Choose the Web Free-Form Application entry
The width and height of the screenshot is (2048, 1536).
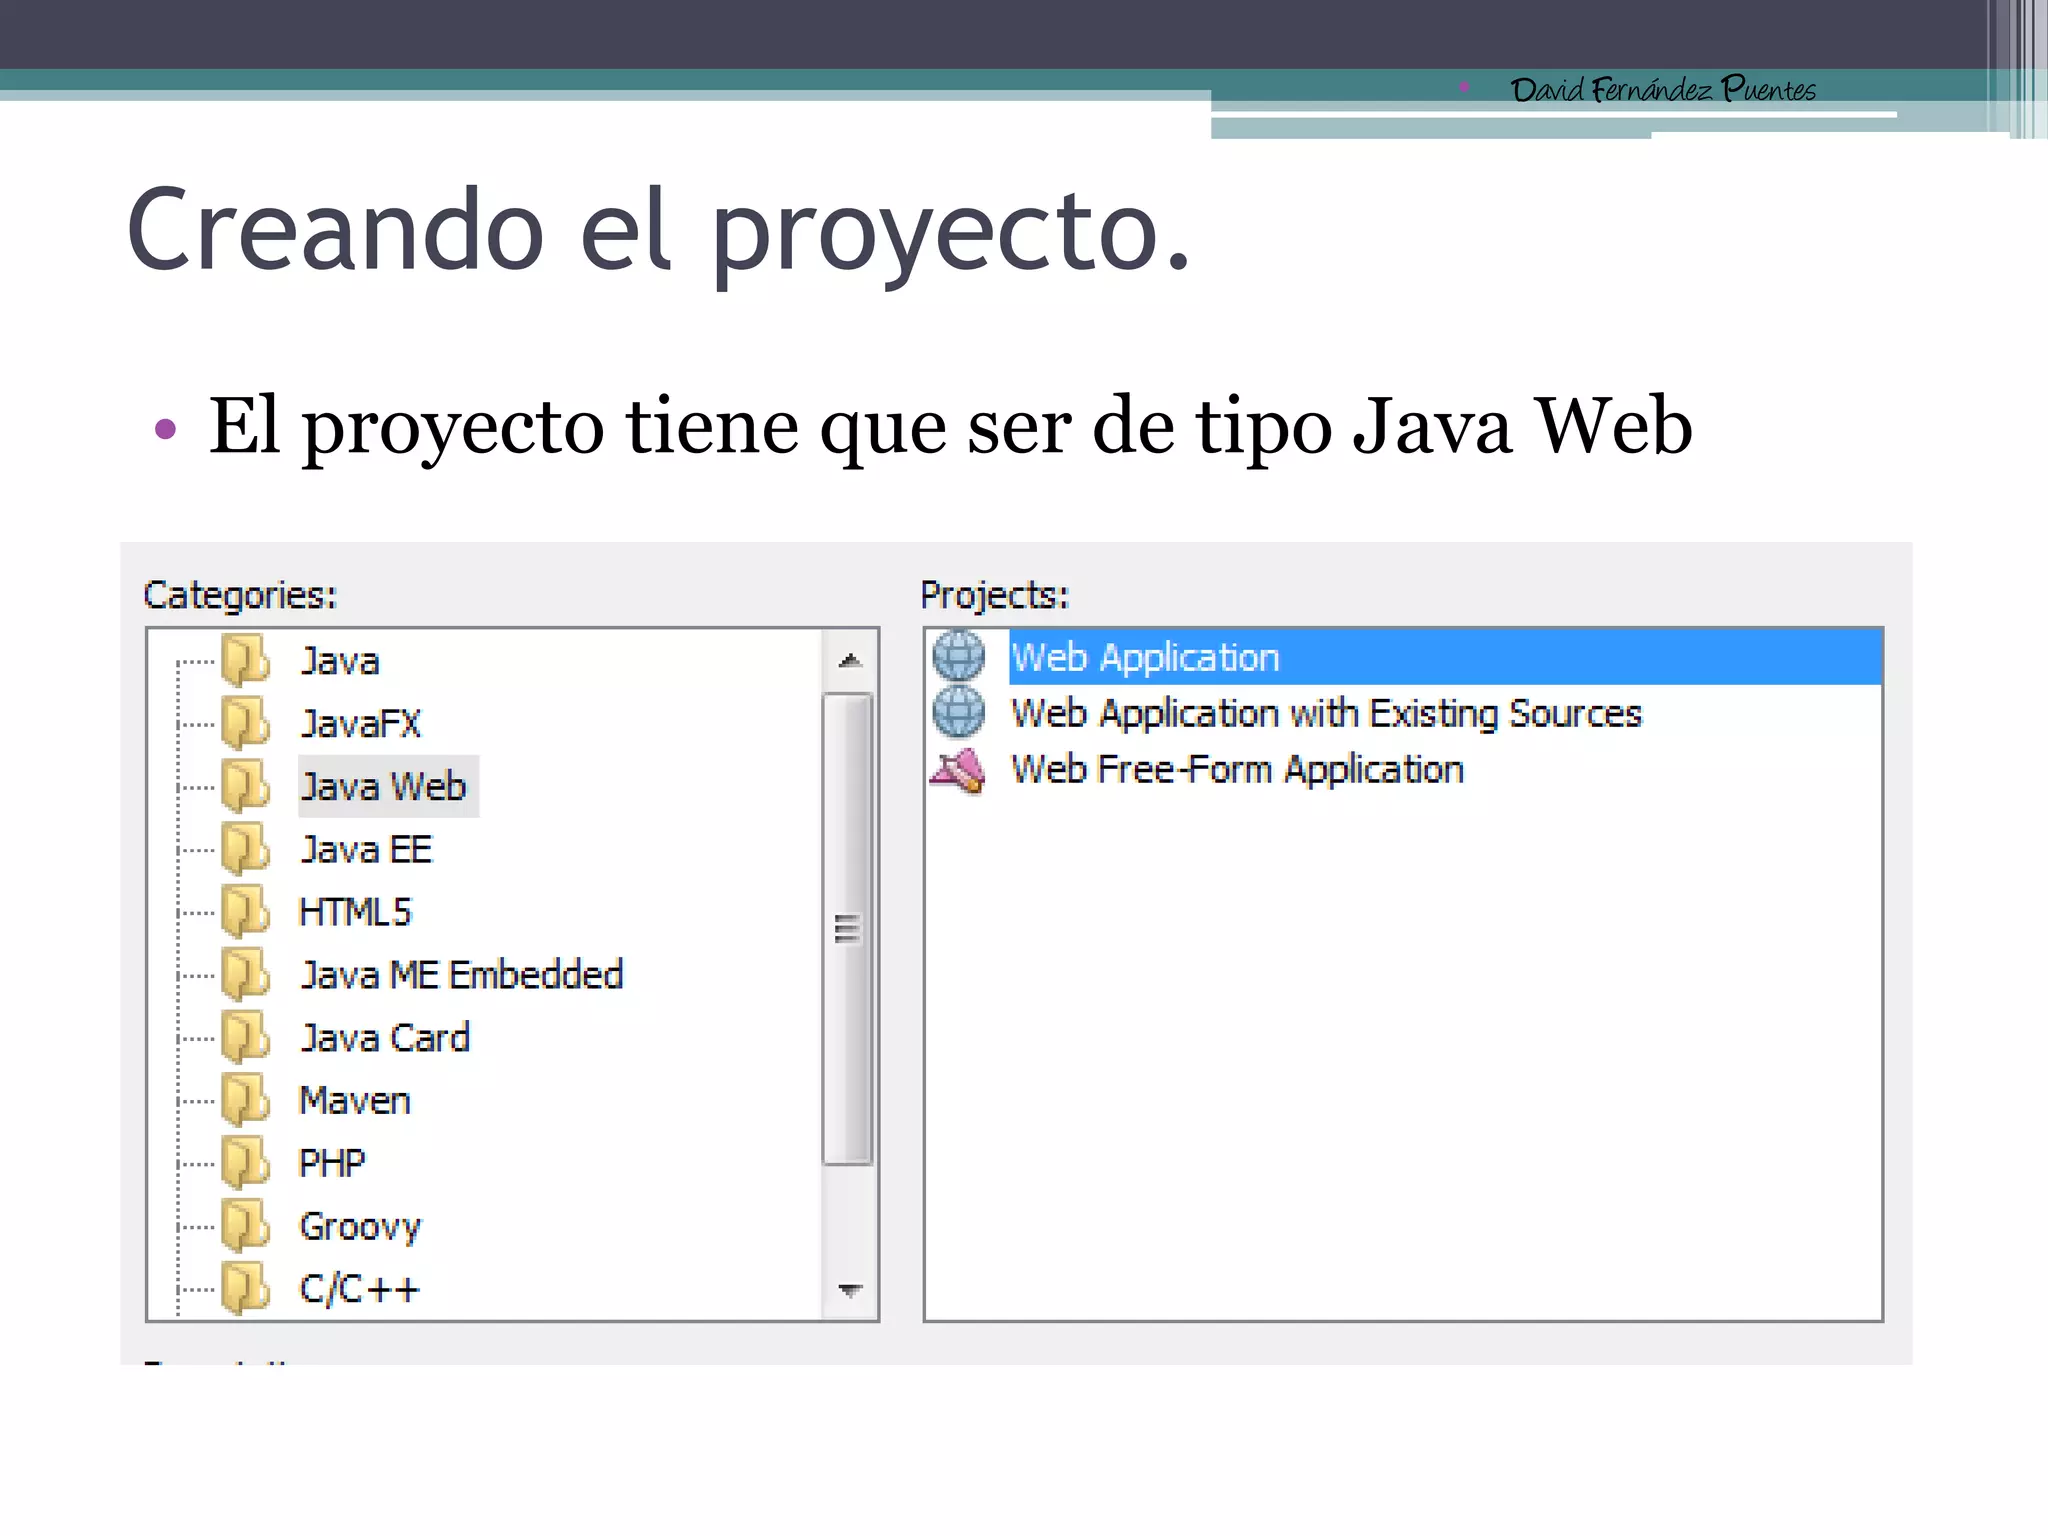pos(1237,770)
